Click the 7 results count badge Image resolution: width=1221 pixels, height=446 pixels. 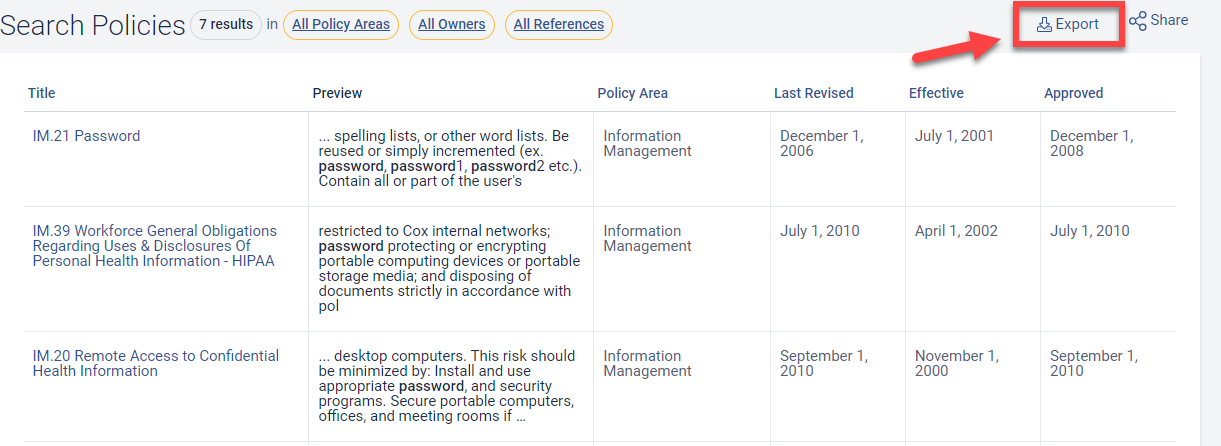[226, 25]
